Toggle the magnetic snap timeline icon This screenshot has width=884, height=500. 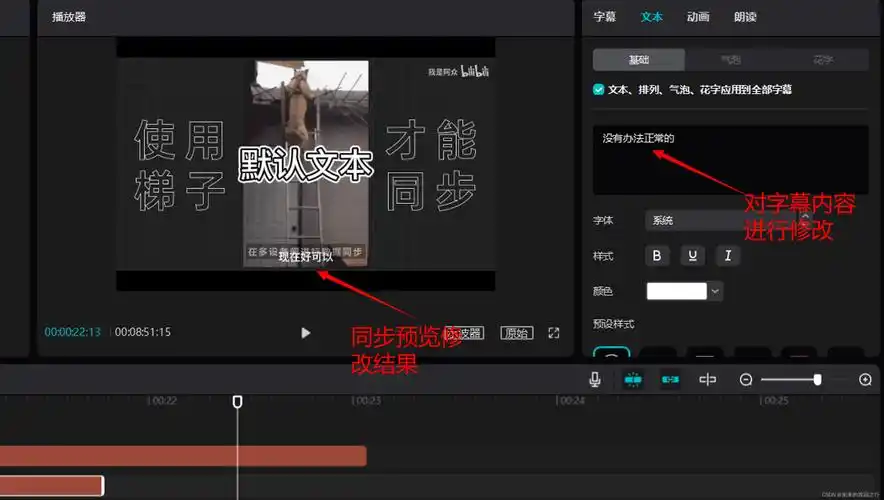(x=633, y=380)
